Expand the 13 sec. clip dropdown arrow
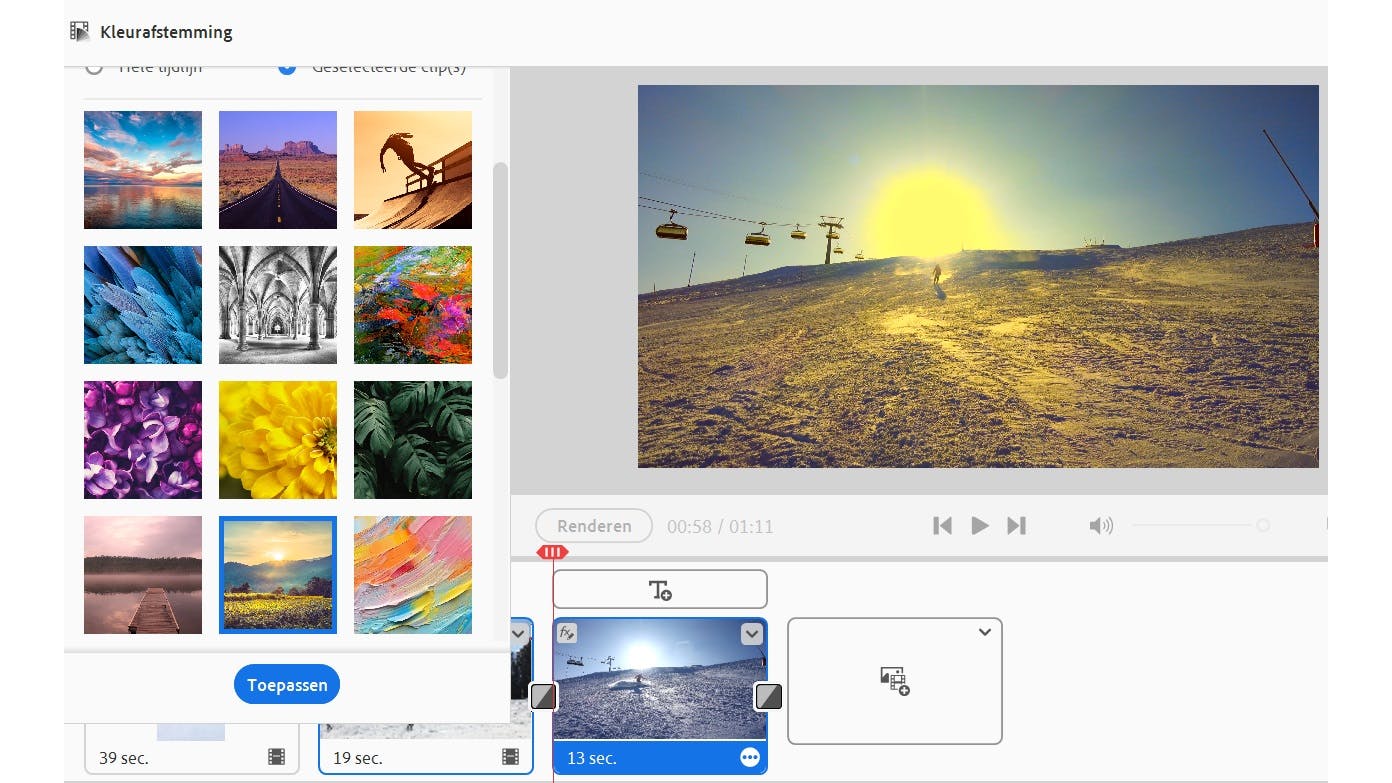1392x783 pixels. coord(752,634)
